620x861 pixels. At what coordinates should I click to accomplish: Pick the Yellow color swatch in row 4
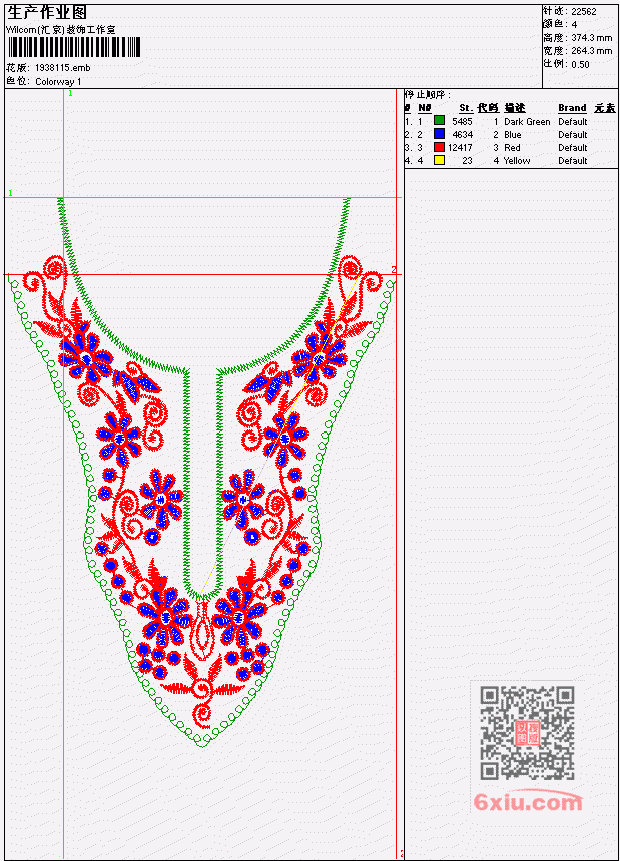click(x=439, y=160)
